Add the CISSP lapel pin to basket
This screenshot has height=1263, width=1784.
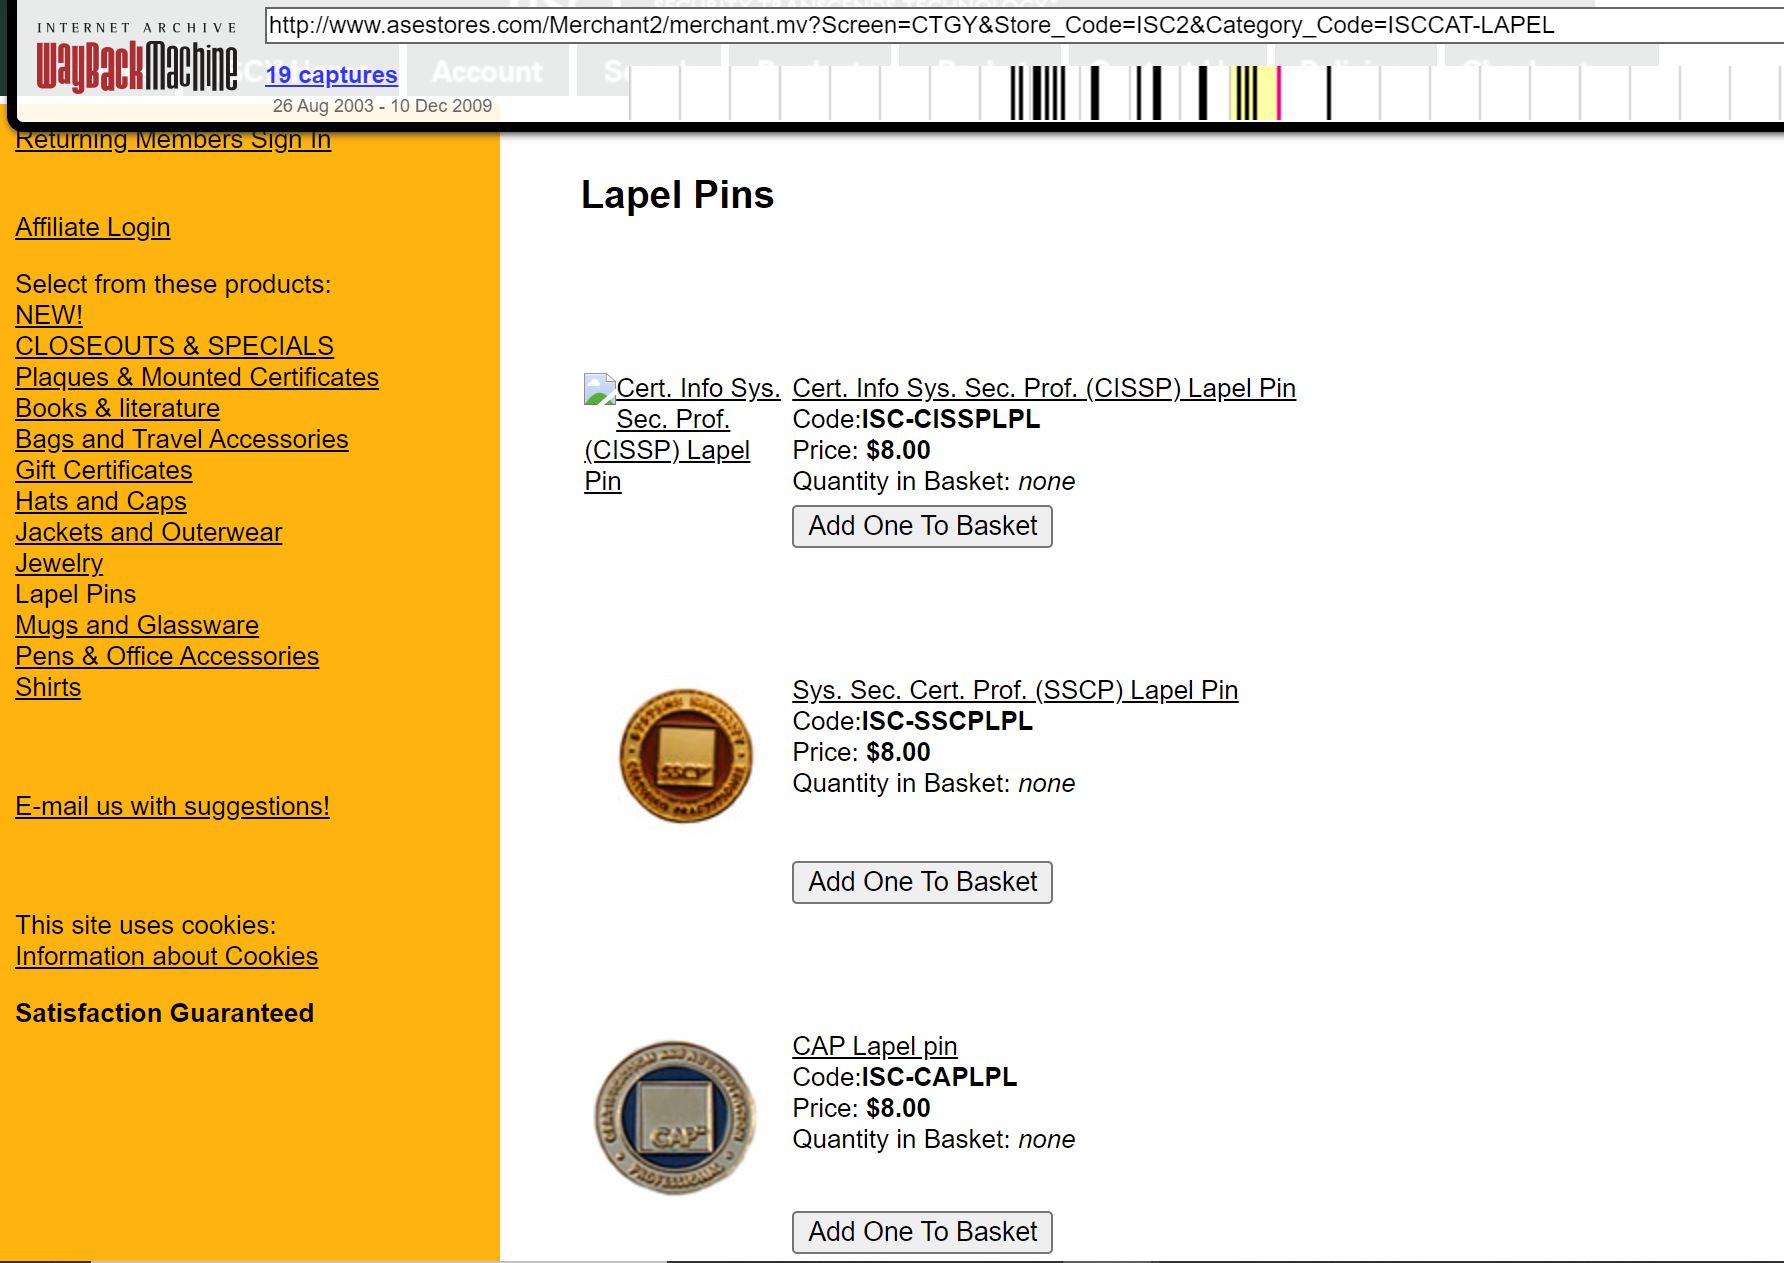tap(921, 526)
